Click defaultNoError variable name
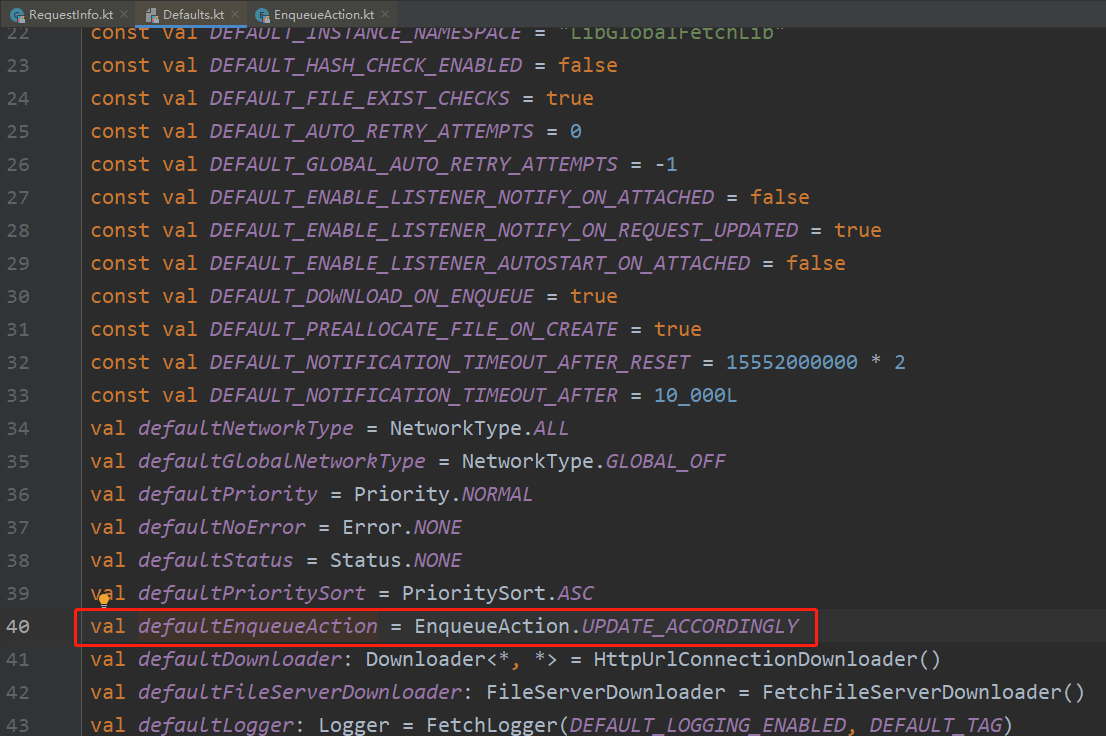The image size is (1106, 736). 221,528
